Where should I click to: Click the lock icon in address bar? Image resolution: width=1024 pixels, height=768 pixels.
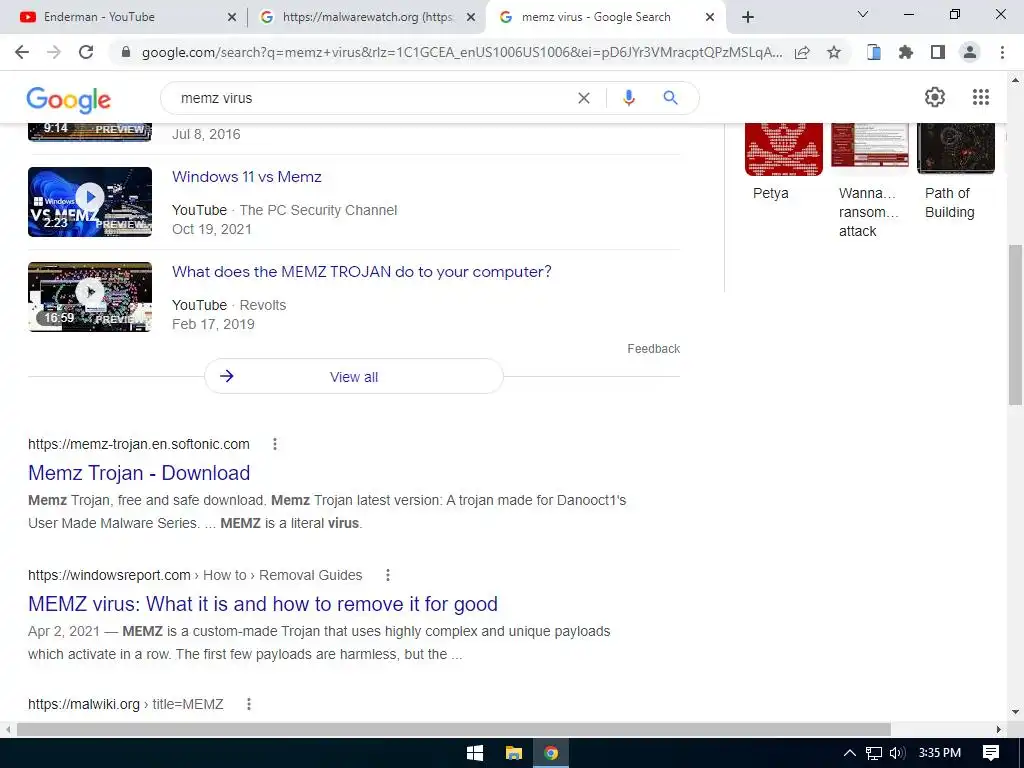pyautogui.click(x=126, y=52)
